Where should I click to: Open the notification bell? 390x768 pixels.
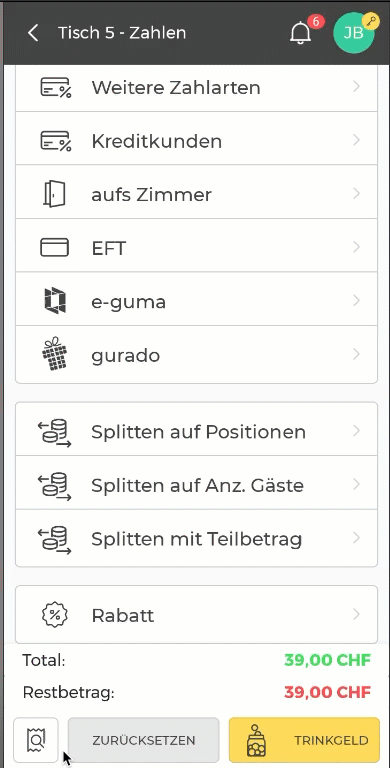pos(300,33)
